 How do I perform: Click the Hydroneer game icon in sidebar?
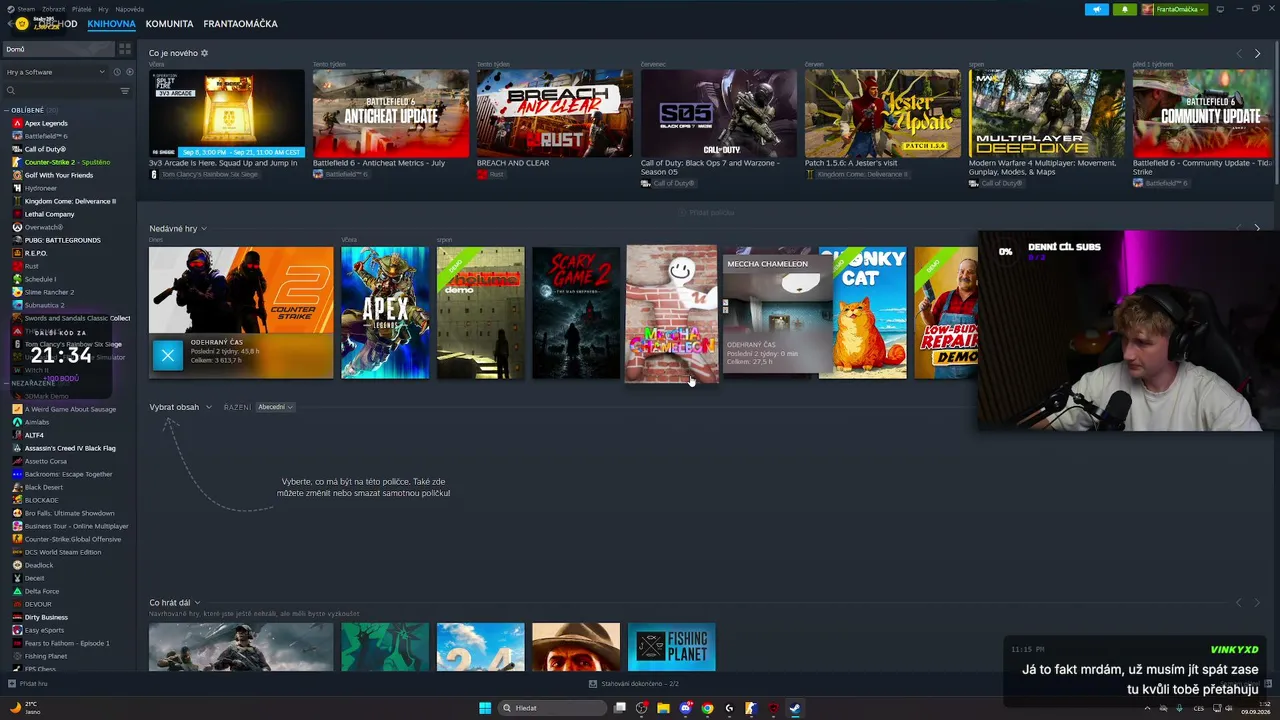(x=17, y=188)
